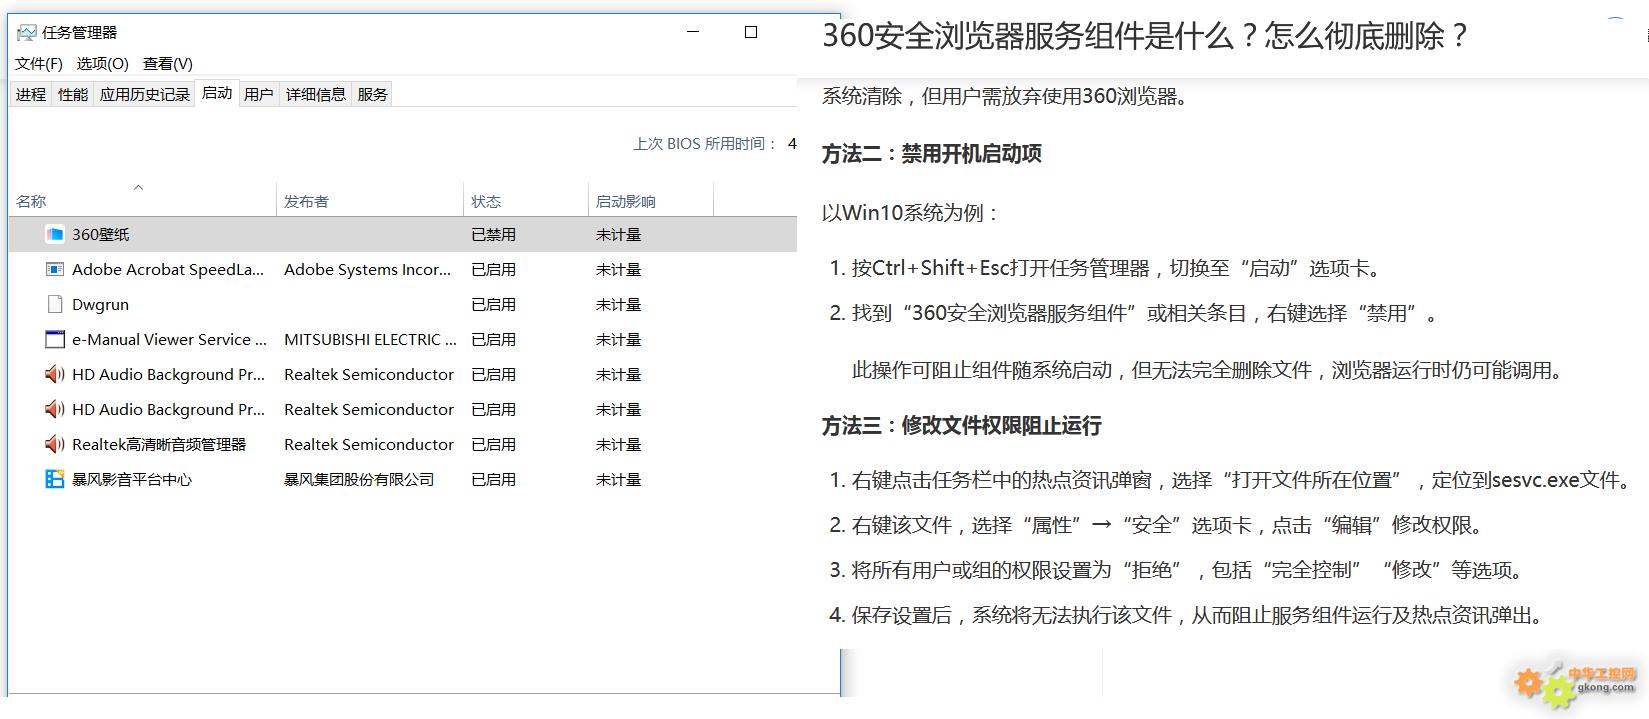Screen dimensions: 1649x719
Task: Click the 360壁纸 startup item icon
Action: [55, 235]
